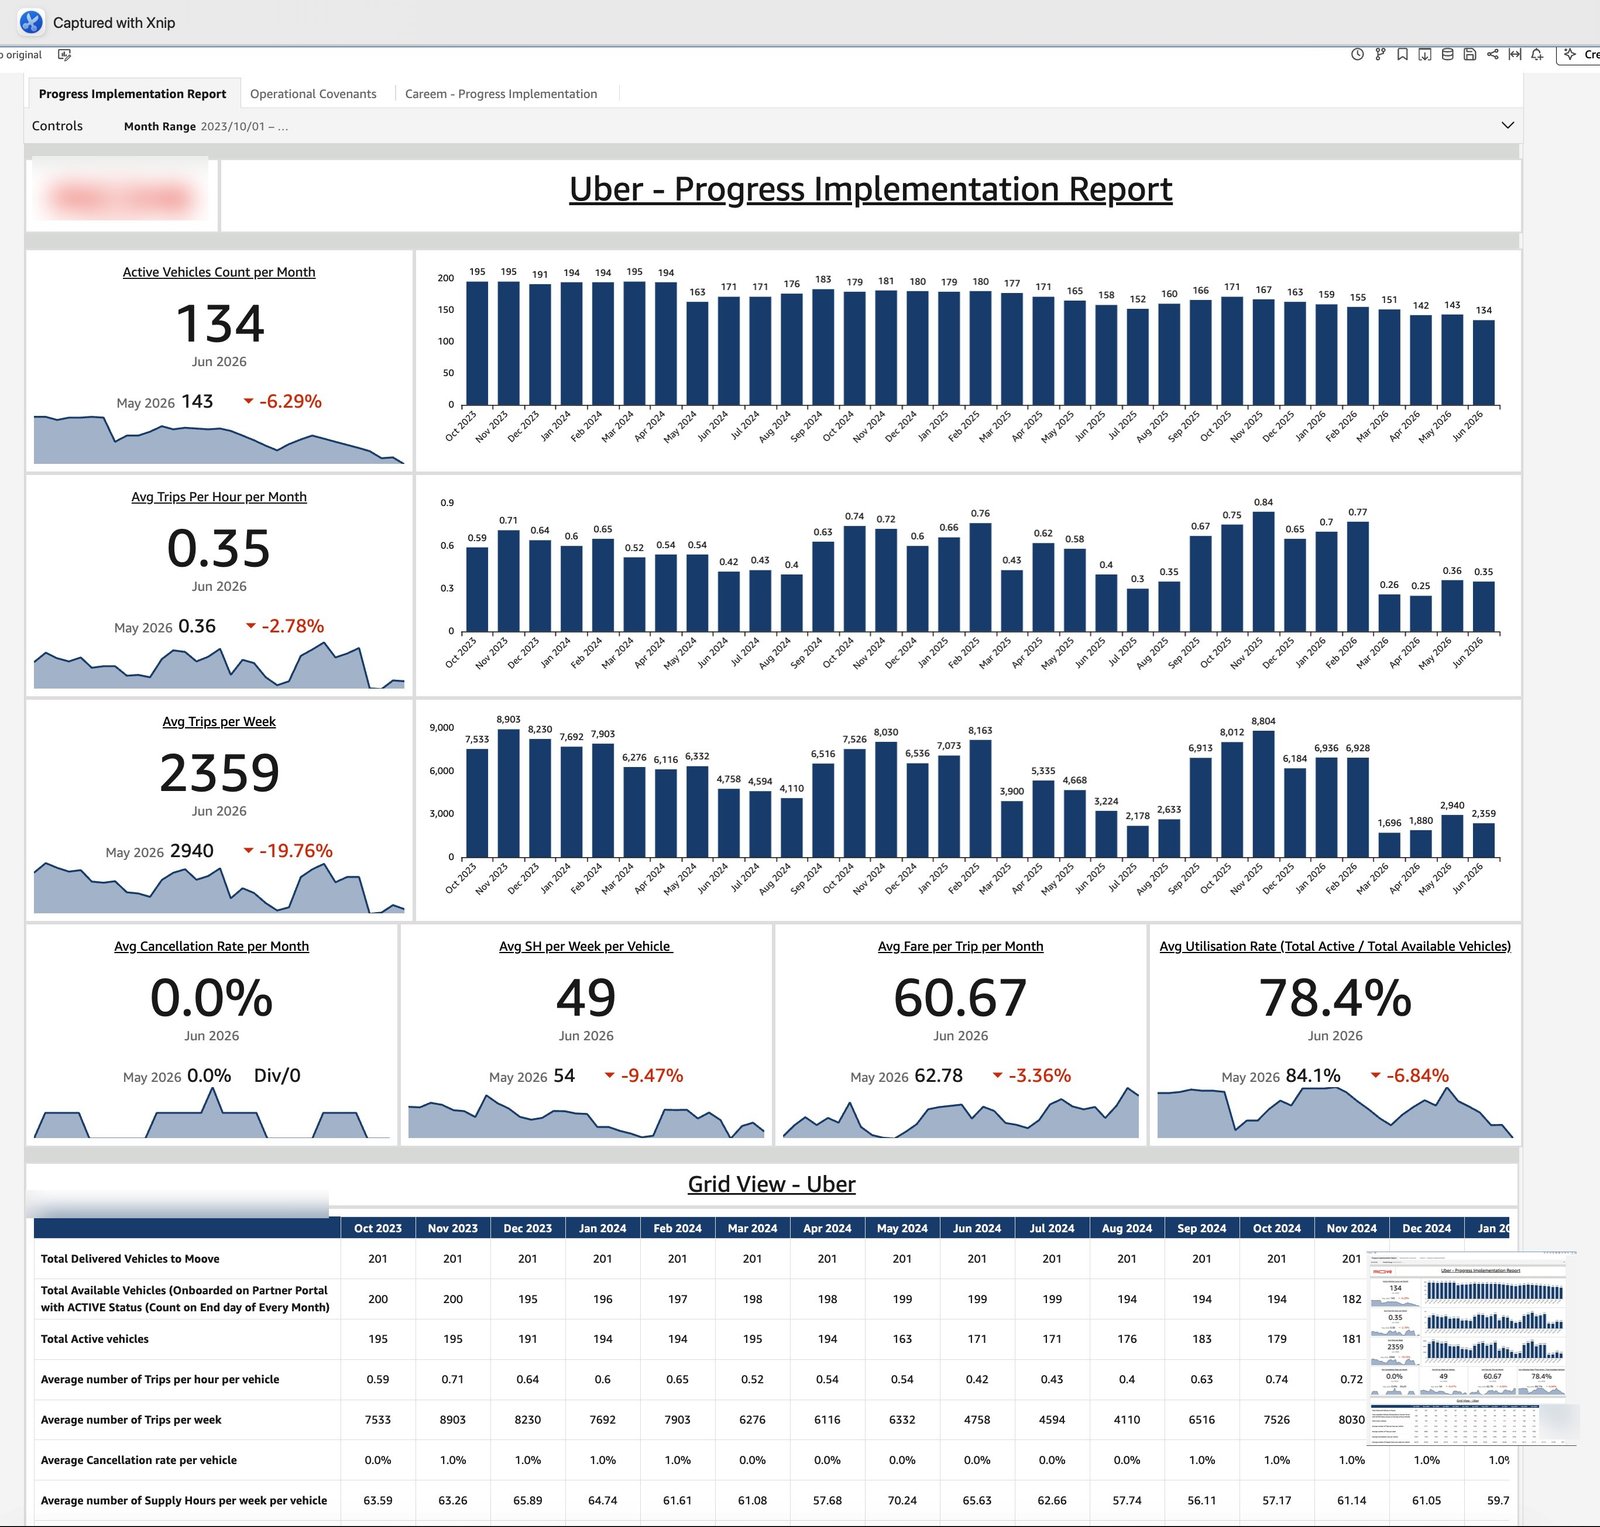1600x1527 pixels.
Task: Click 'Total Delivered Vehicles to Moove' row label
Action: point(130,1259)
